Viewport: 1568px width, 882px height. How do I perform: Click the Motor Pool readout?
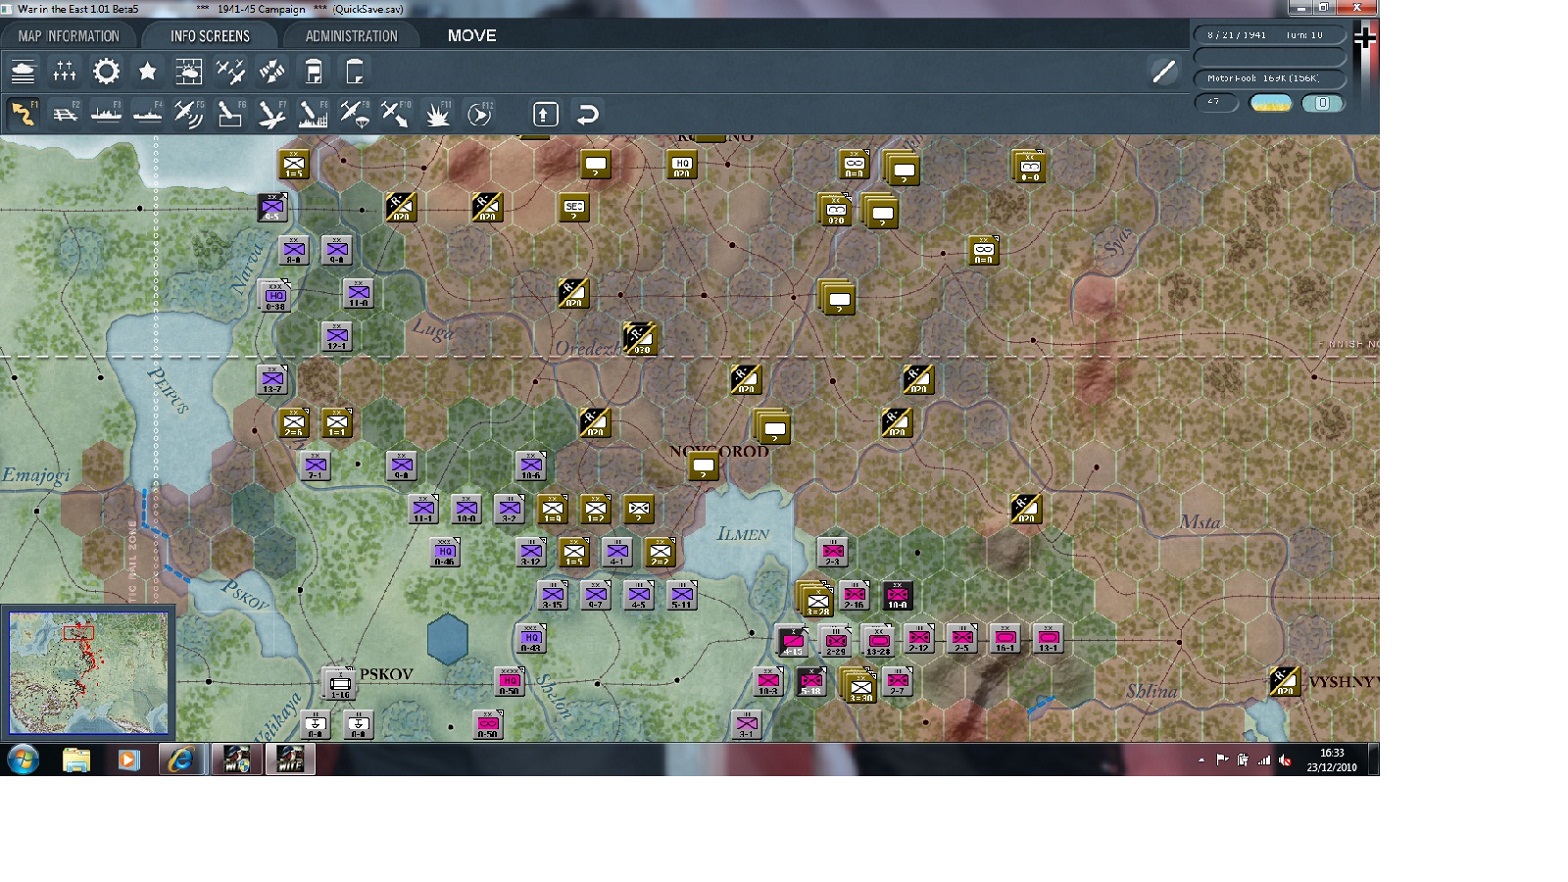pos(1269,78)
